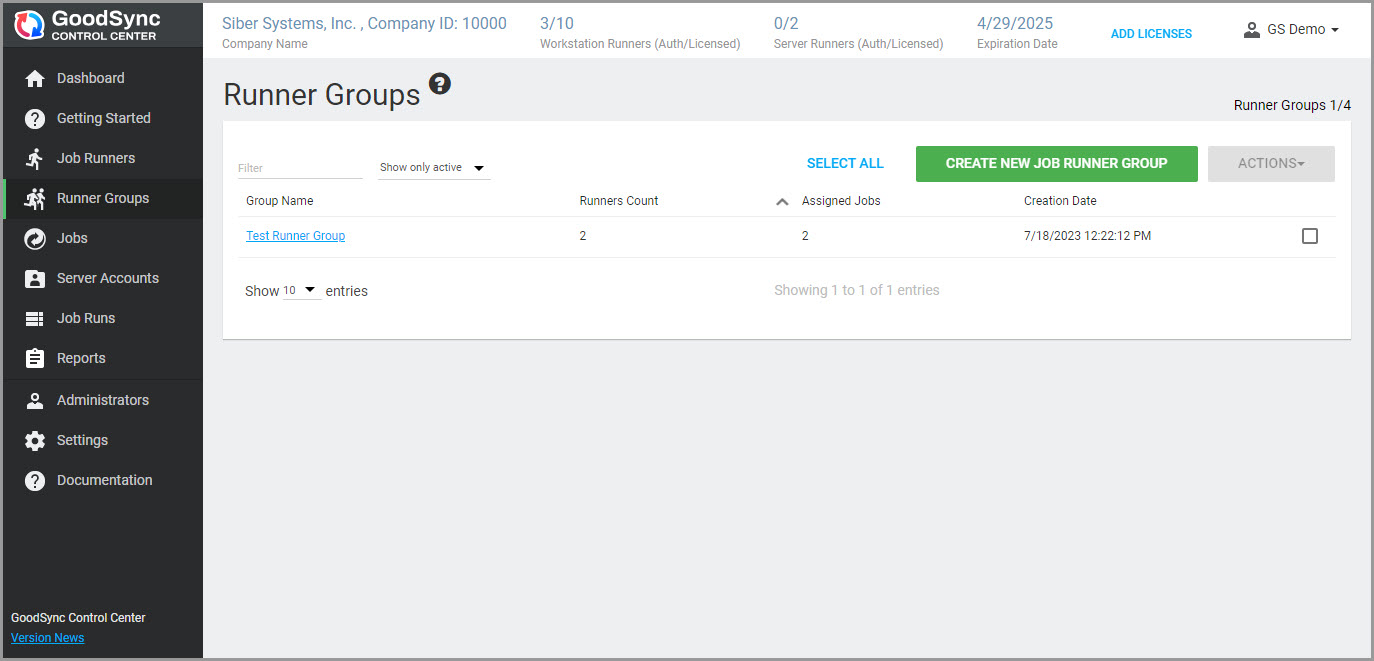Change the entries-per-page dropdown showing 10
1374x661 pixels.
[x=301, y=291]
